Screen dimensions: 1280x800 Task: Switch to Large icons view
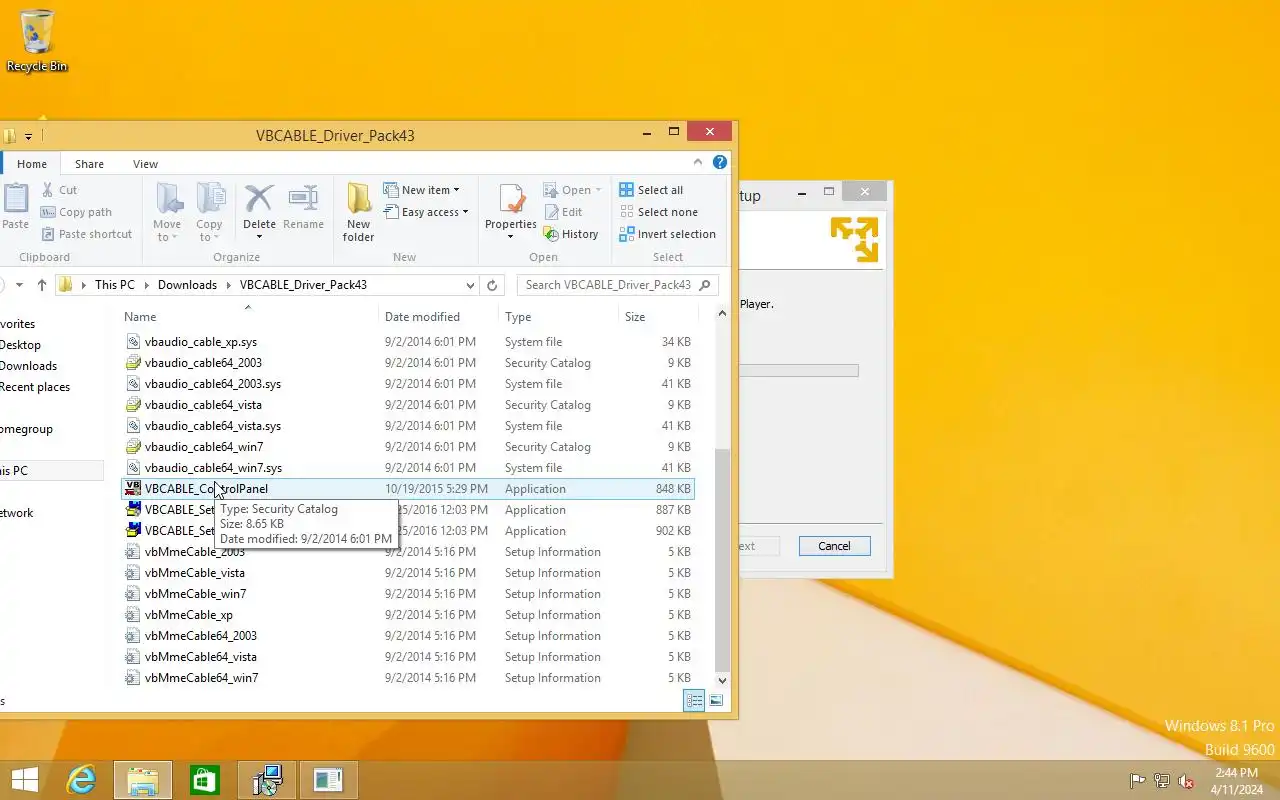[x=716, y=701]
